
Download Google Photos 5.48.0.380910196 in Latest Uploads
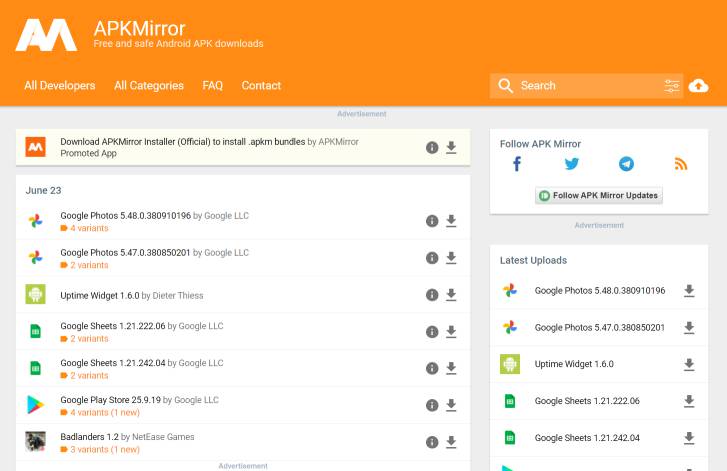coord(689,291)
